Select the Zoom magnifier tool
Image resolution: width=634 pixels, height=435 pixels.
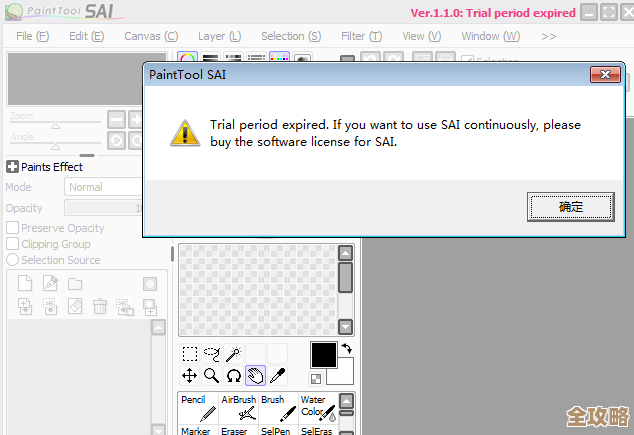point(211,376)
